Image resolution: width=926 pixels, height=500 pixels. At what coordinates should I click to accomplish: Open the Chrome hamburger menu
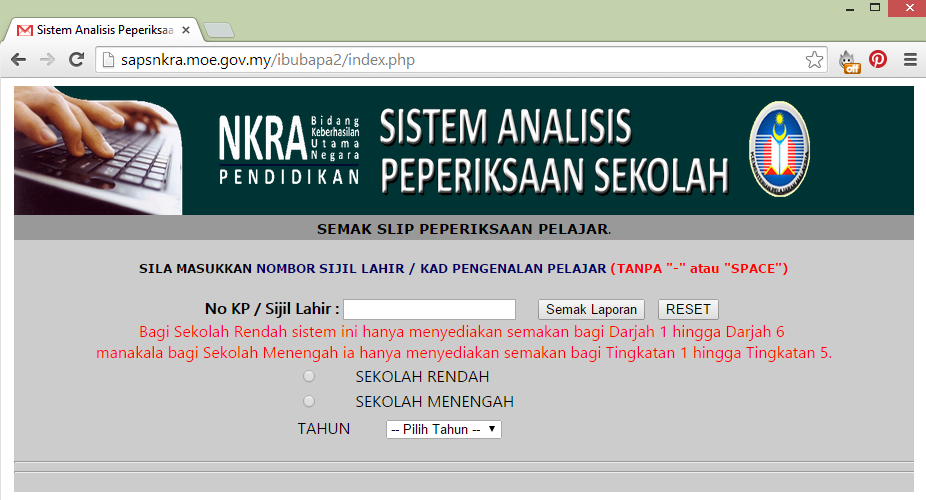point(910,60)
